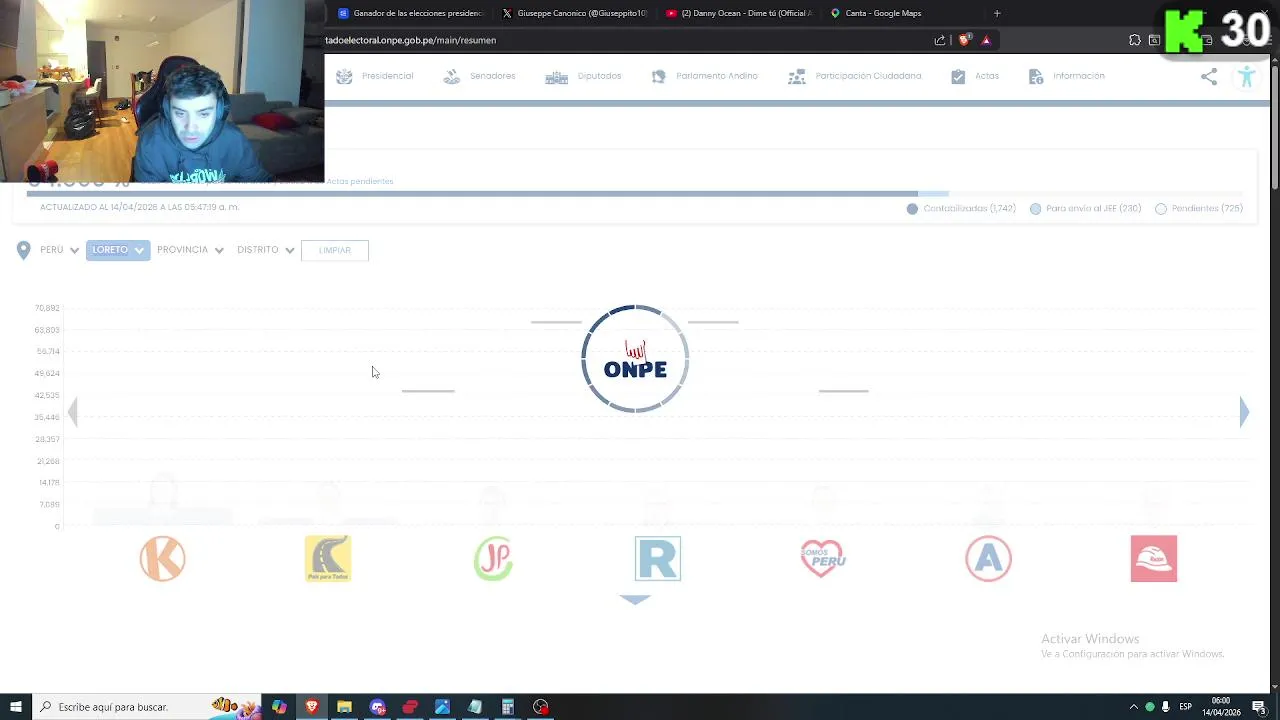The width and height of the screenshot is (1280, 720).
Task: Select the blue R party logo
Action: click(x=658, y=558)
